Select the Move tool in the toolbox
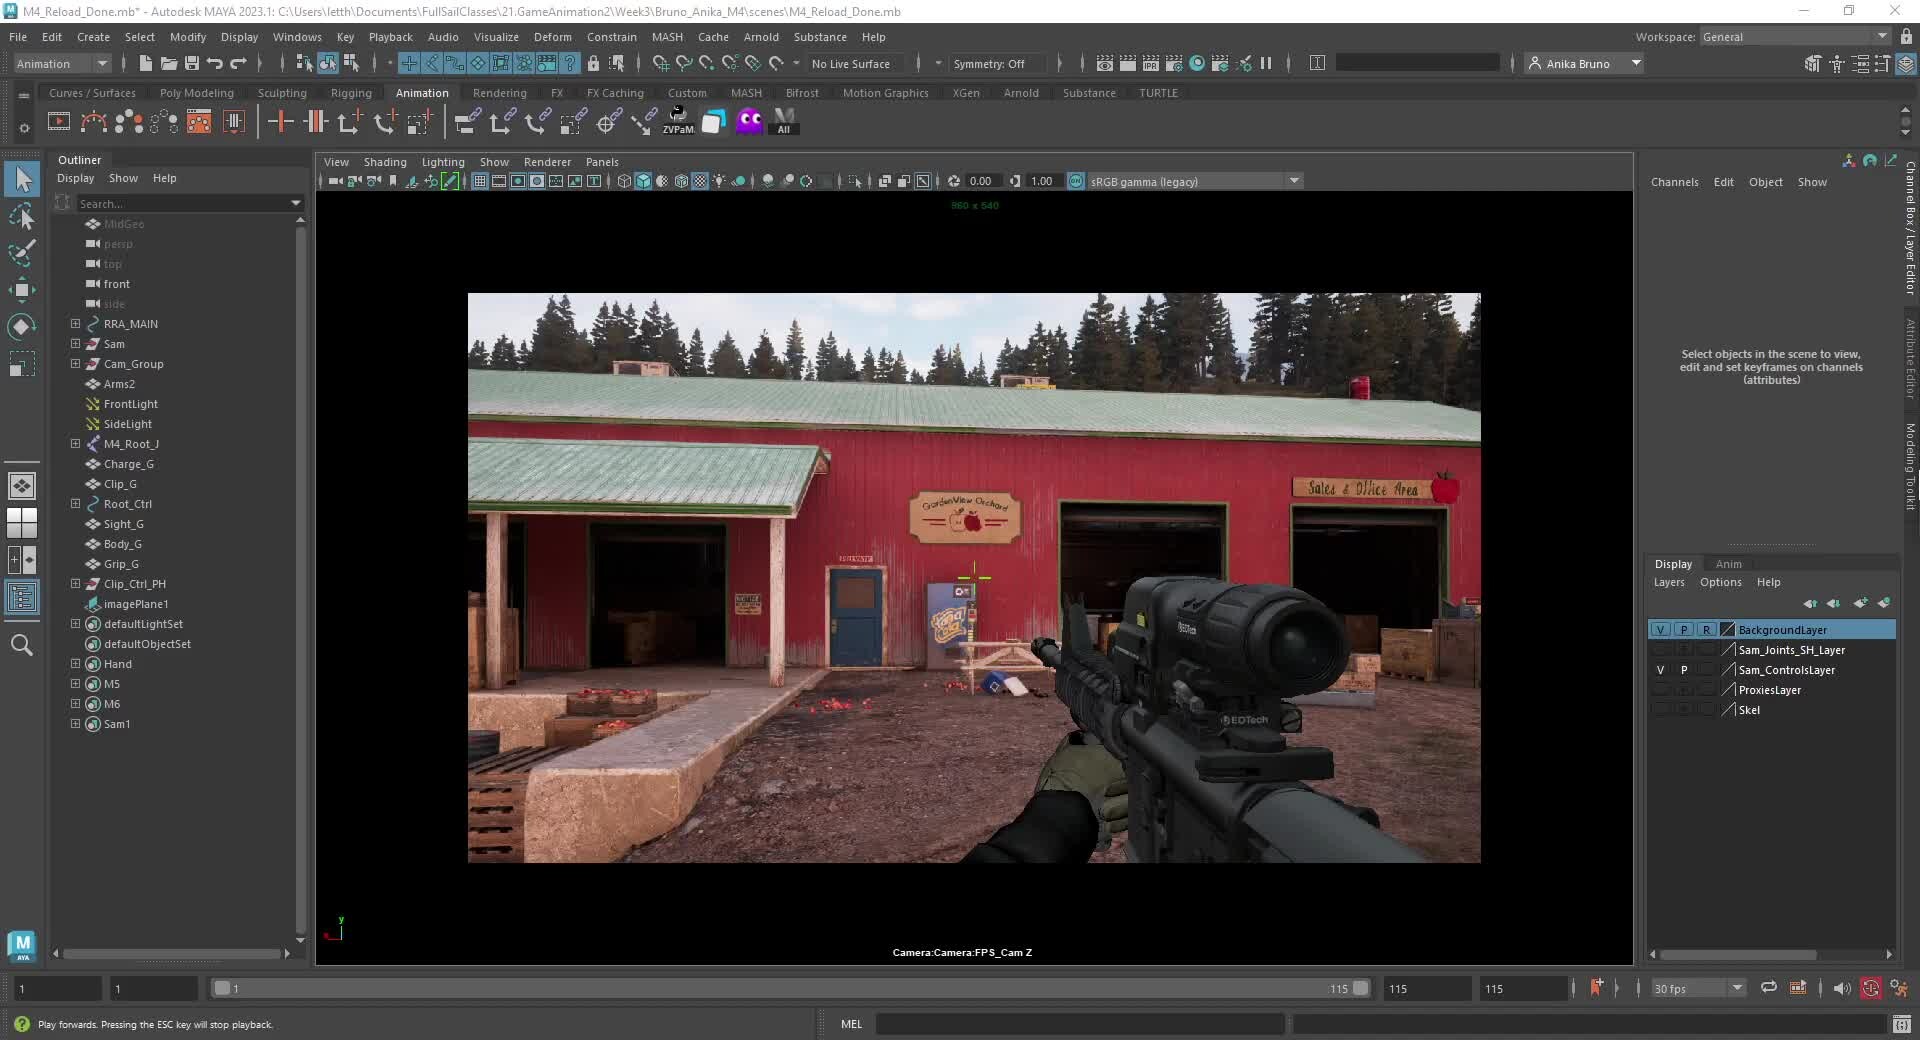The width and height of the screenshot is (1920, 1040). 22,290
